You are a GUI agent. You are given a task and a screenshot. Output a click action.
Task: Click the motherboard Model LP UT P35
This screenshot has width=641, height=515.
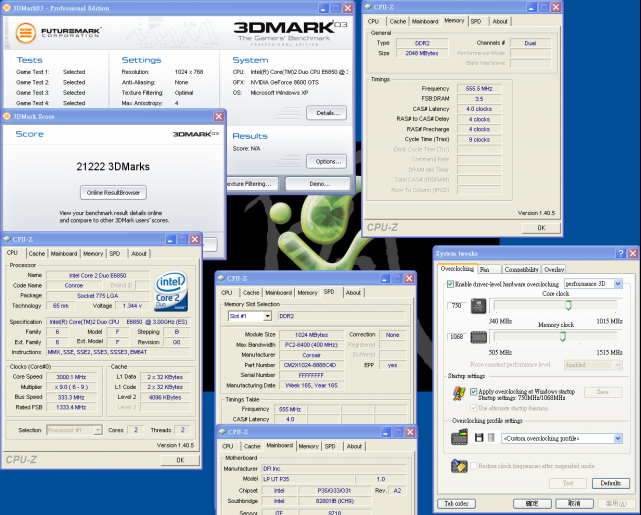pyautogui.click(x=307, y=479)
